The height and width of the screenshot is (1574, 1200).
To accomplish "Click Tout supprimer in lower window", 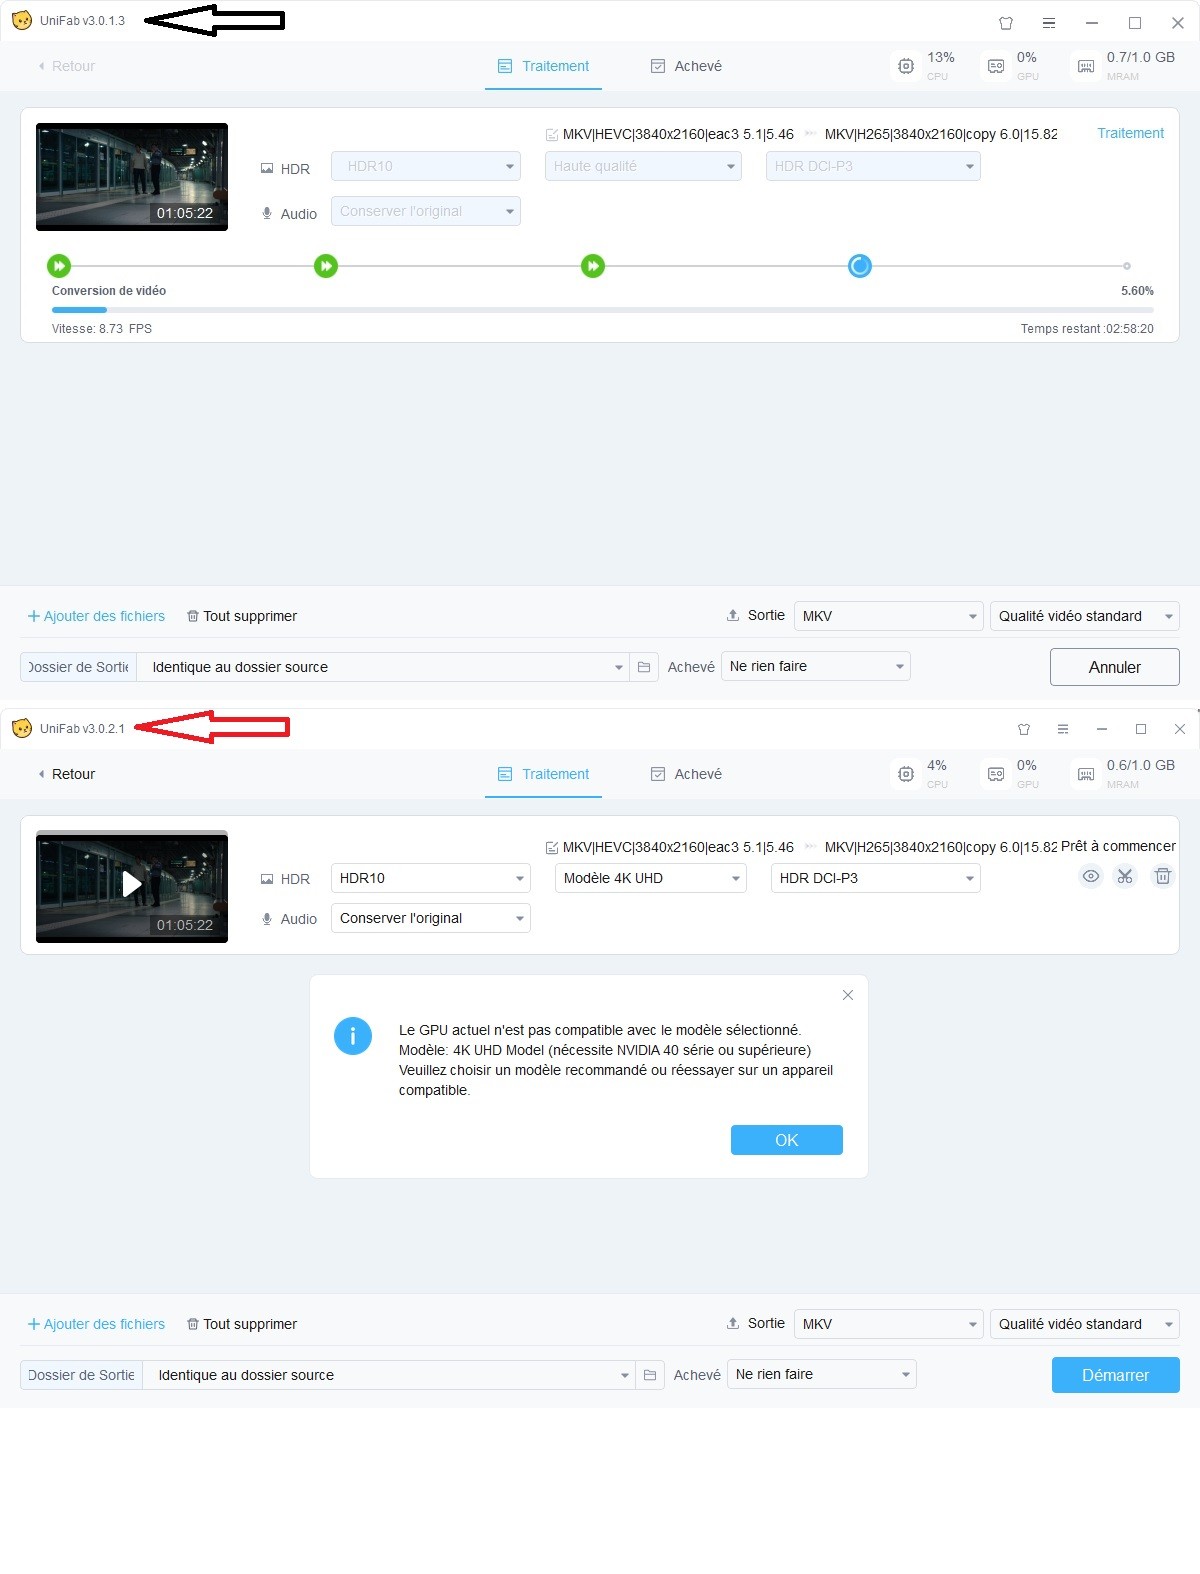I will pos(242,1324).
